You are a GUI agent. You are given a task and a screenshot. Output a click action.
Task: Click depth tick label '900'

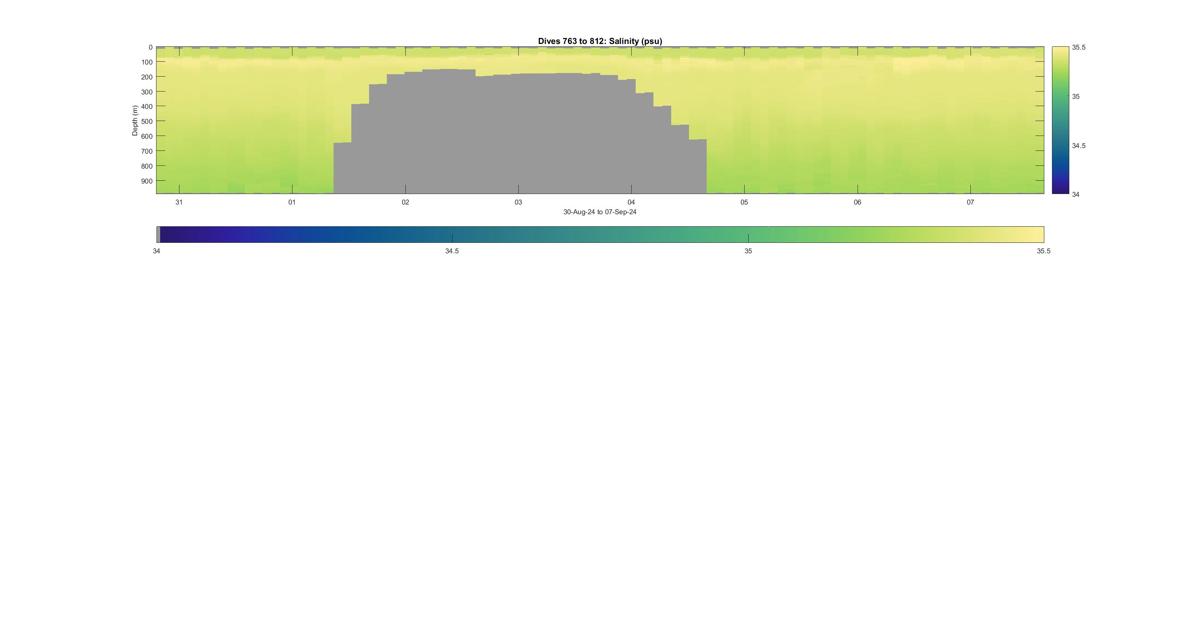pyautogui.click(x=146, y=181)
